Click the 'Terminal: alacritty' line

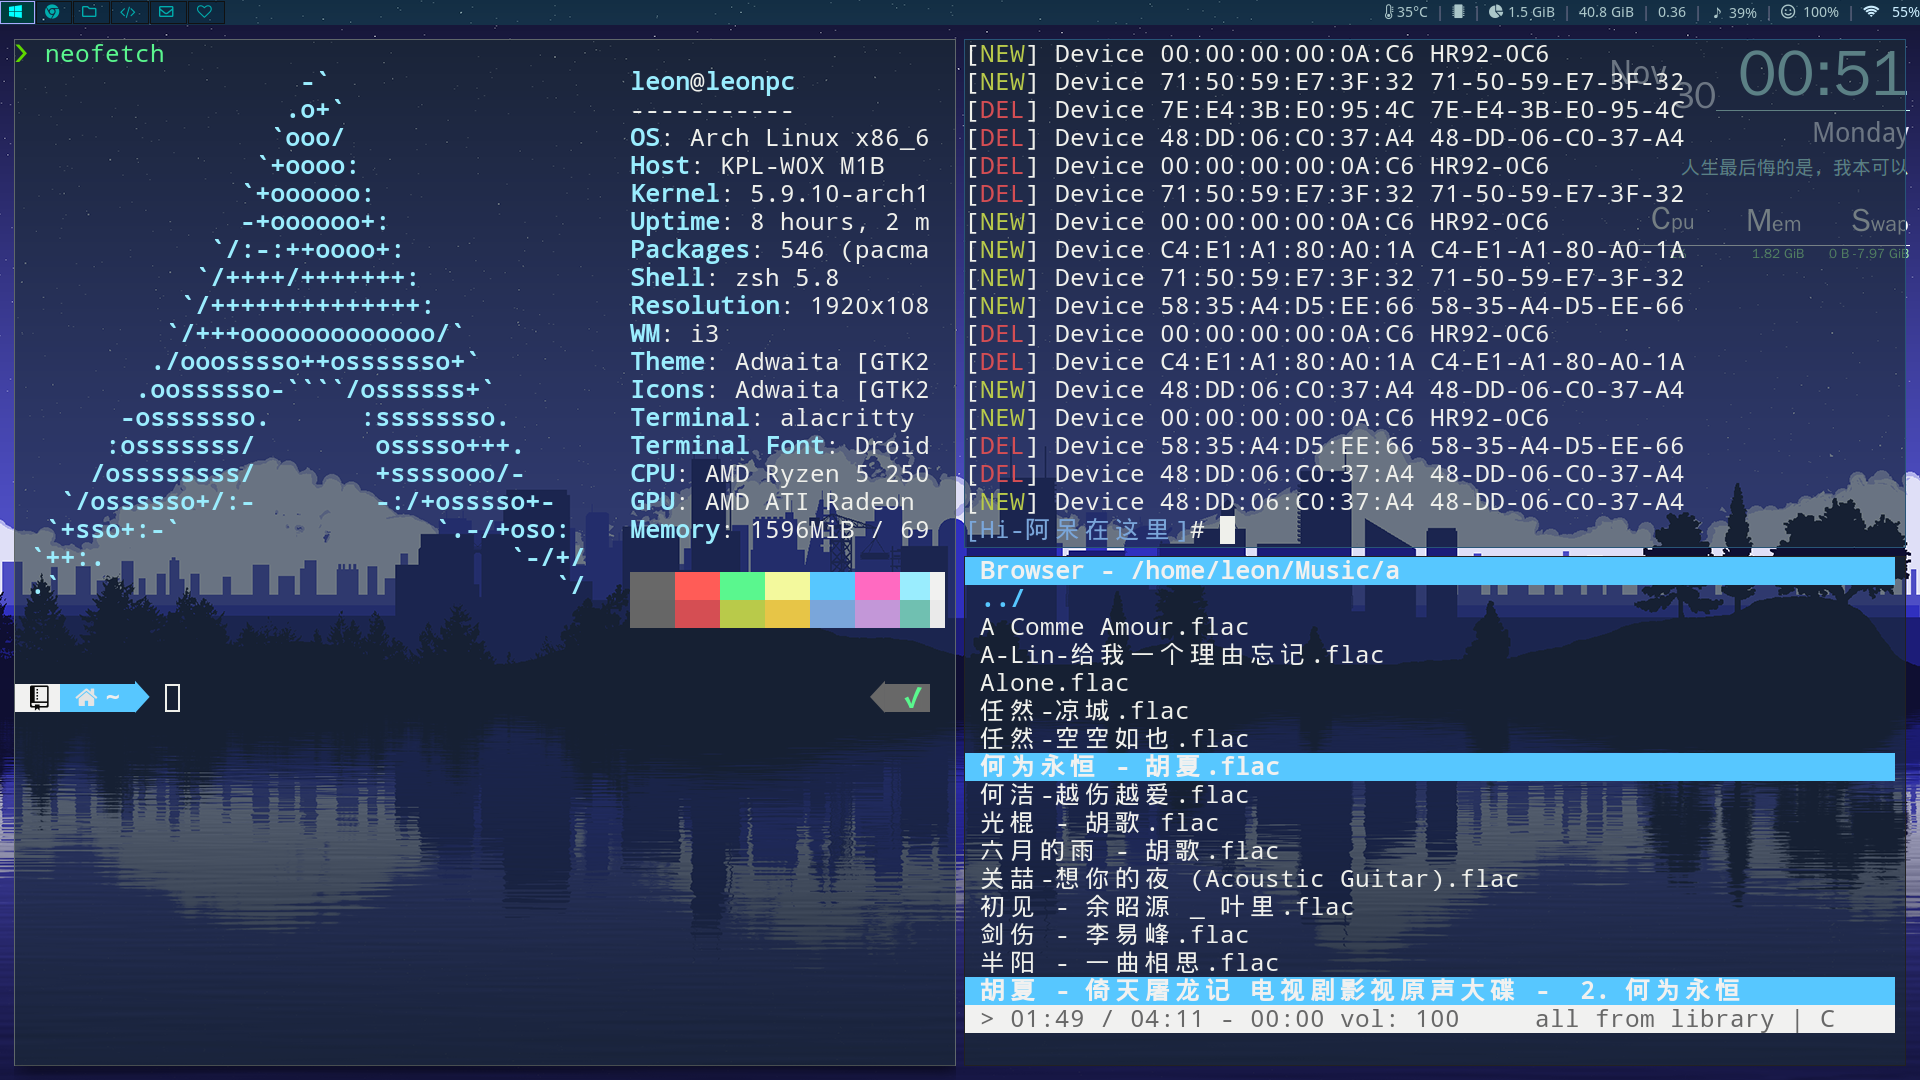click(771, 418)
